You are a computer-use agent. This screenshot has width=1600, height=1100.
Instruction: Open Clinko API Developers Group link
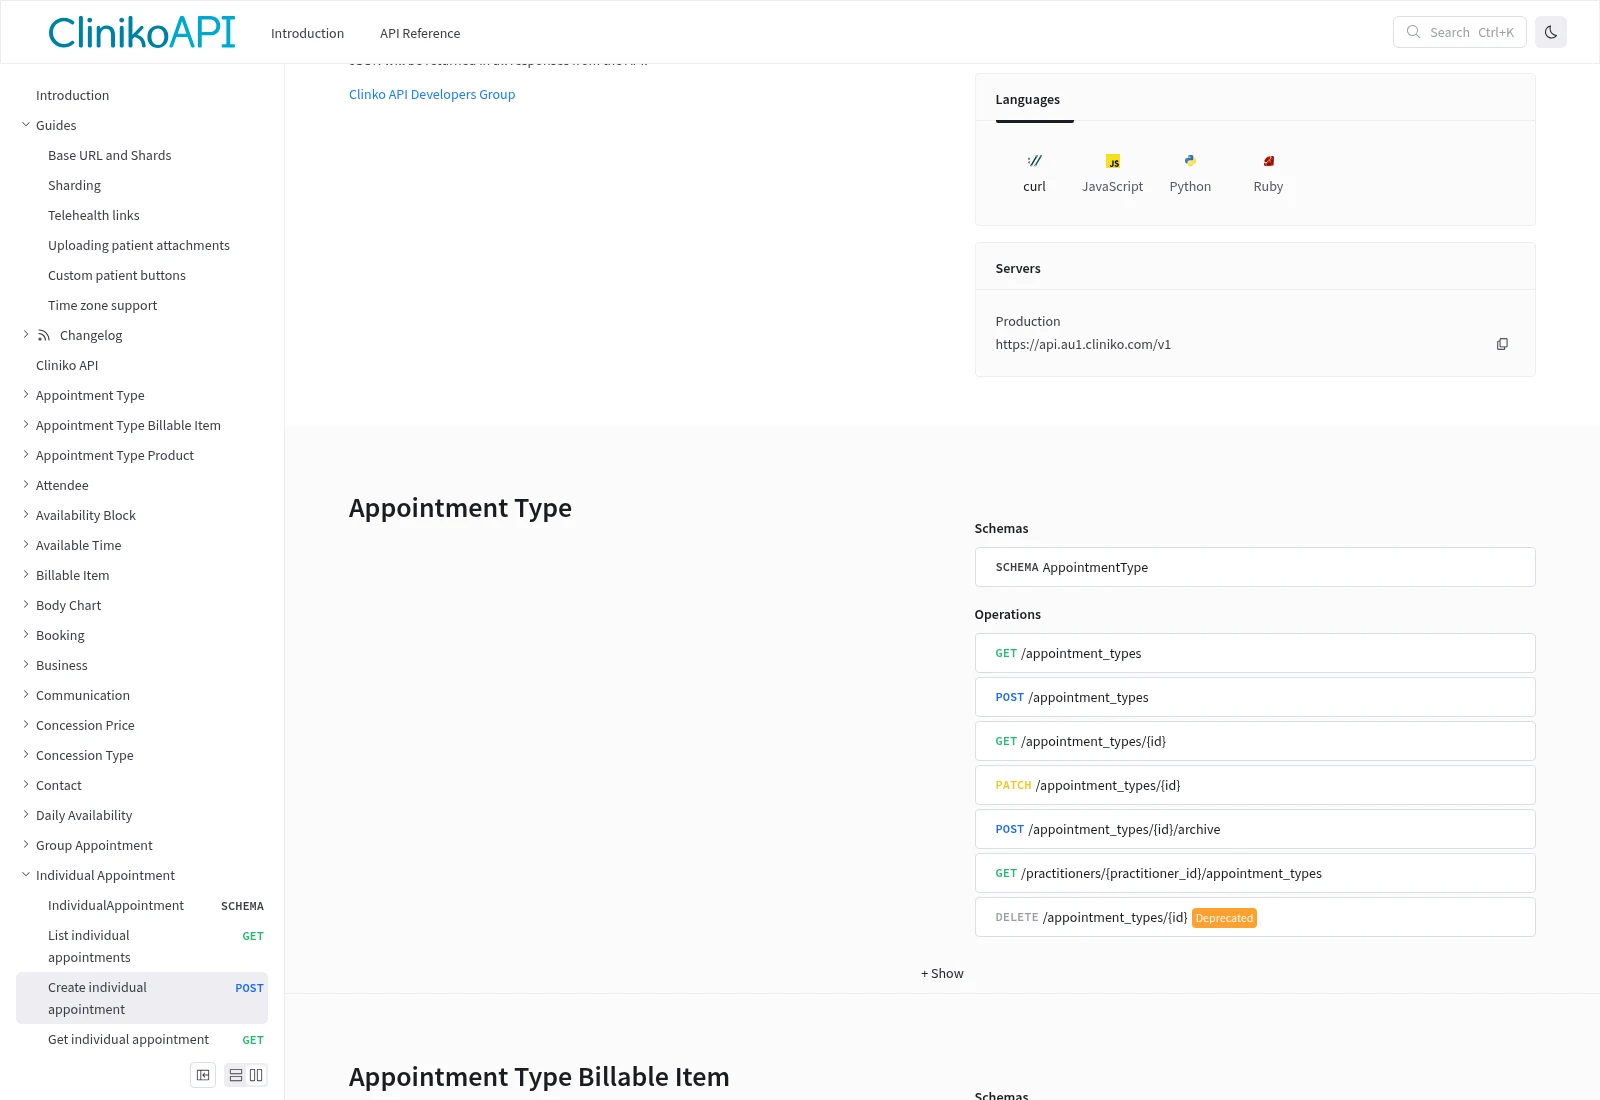tap(432, 94)
